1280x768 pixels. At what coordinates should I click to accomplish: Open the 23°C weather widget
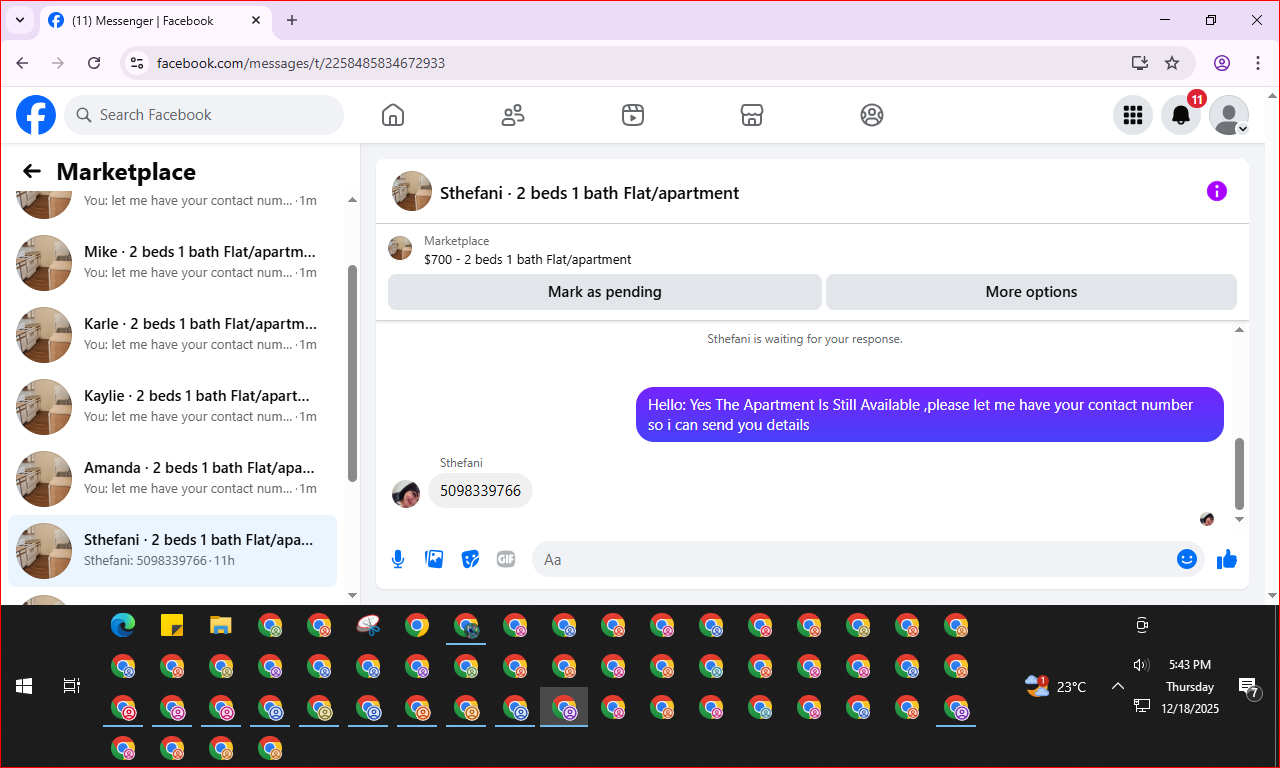point(1055,686)
